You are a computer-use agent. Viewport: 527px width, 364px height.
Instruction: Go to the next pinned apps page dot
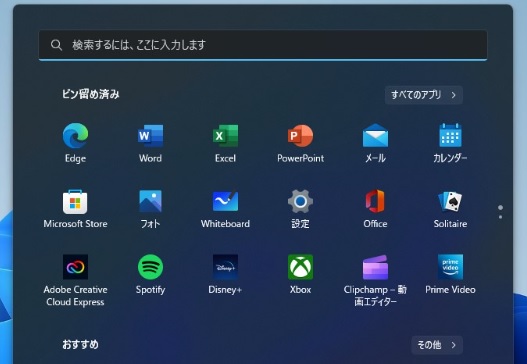coord(500,217)
